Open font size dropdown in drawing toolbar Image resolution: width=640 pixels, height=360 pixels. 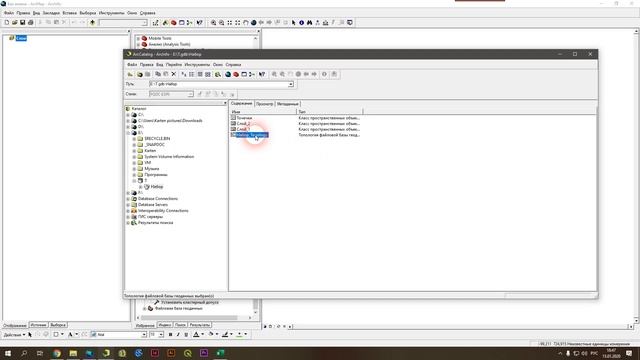(161, 335)
